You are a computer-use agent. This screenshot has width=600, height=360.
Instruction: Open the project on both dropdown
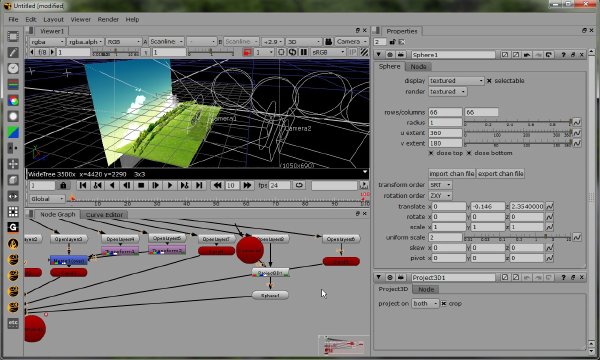426,303
